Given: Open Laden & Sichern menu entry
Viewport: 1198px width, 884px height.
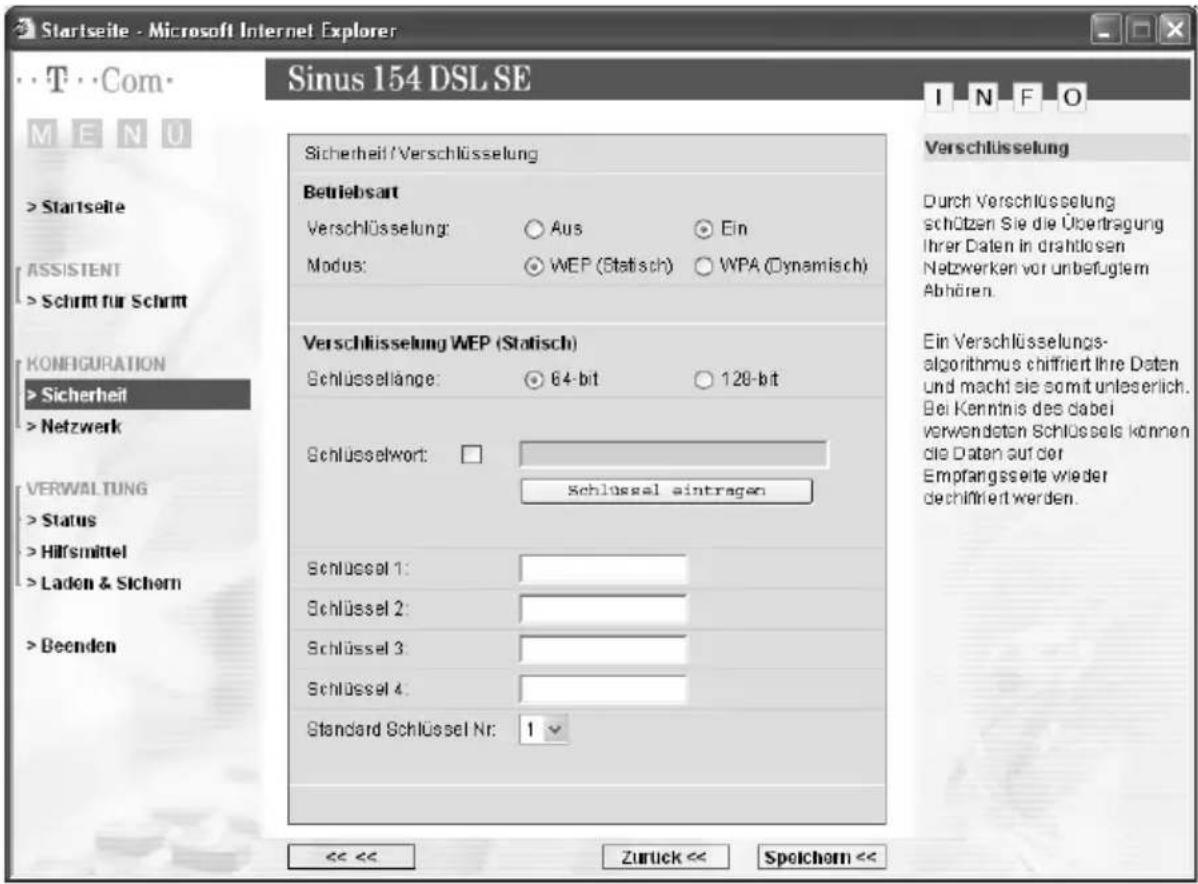Looking at the screenshot, I should click(x=104, y=583).
